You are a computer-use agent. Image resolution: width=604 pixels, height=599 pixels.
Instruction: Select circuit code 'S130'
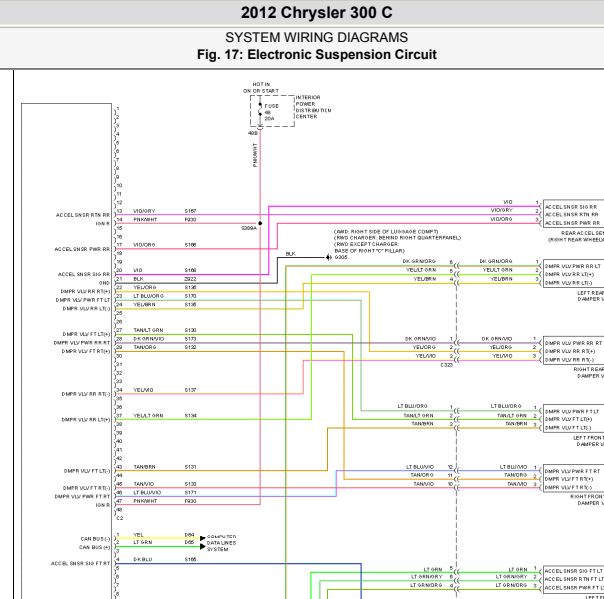pos(190,330)
